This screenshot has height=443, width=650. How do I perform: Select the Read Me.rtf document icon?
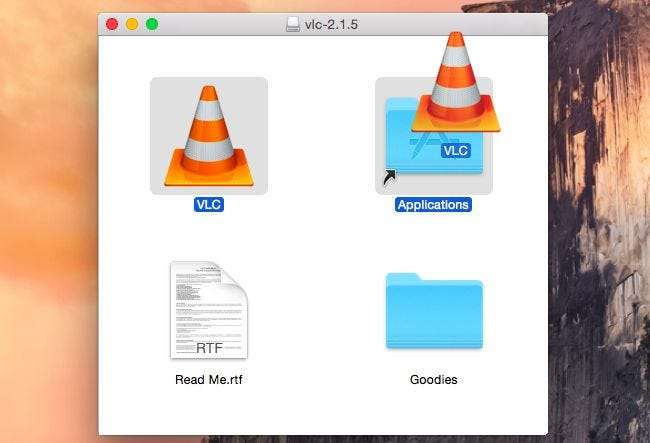tap(208, 310)
